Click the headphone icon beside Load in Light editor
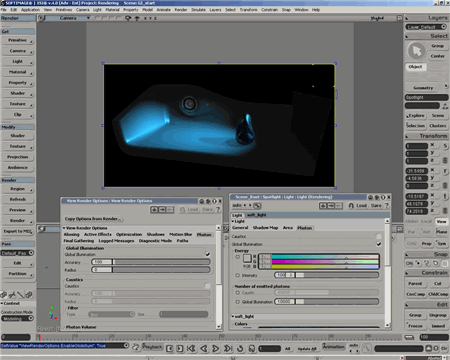Image resolution: width=450 pixels, height=360 pixels. pos(351,206)
